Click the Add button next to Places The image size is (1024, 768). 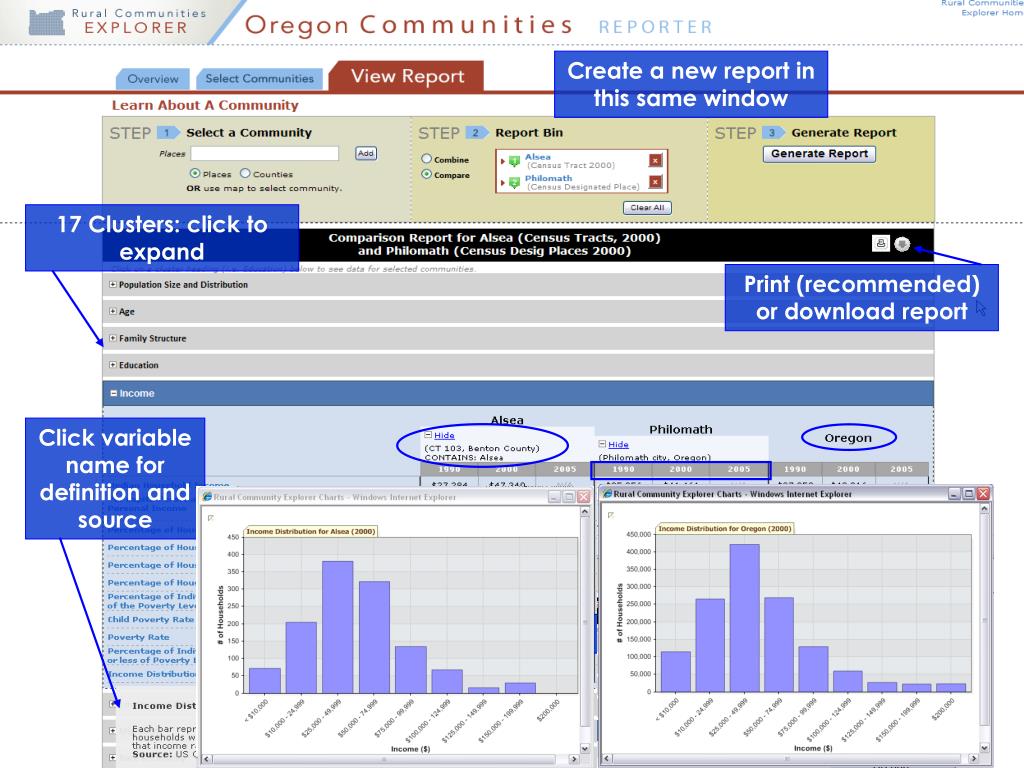[x=366, y=153]
